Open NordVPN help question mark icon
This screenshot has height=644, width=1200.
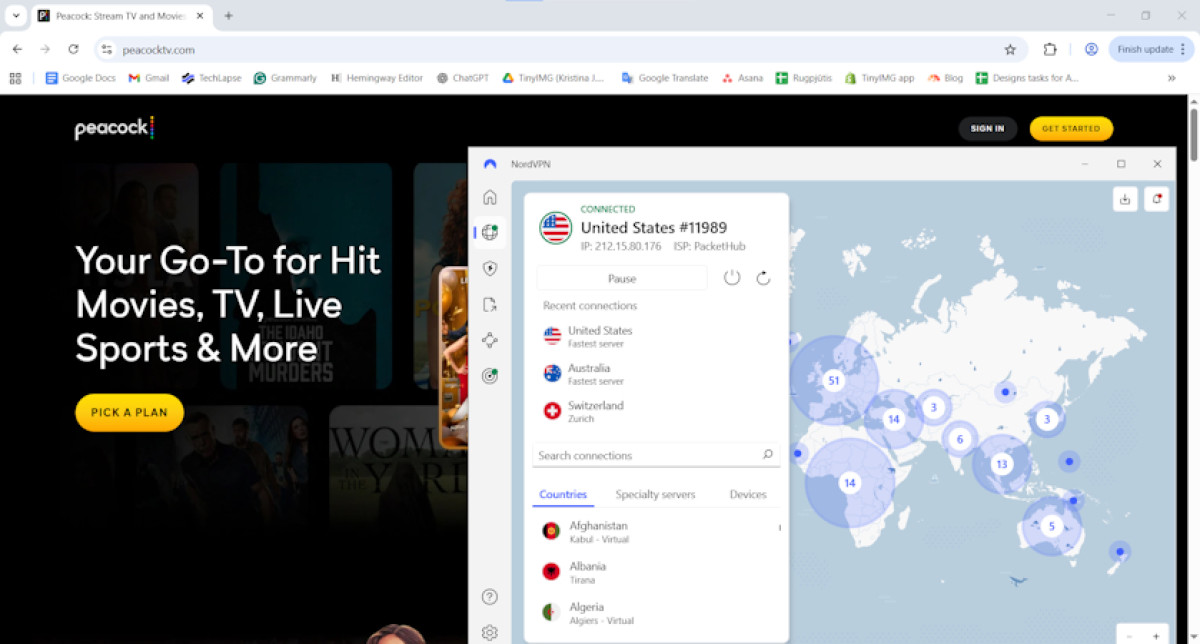pos(490,597)
